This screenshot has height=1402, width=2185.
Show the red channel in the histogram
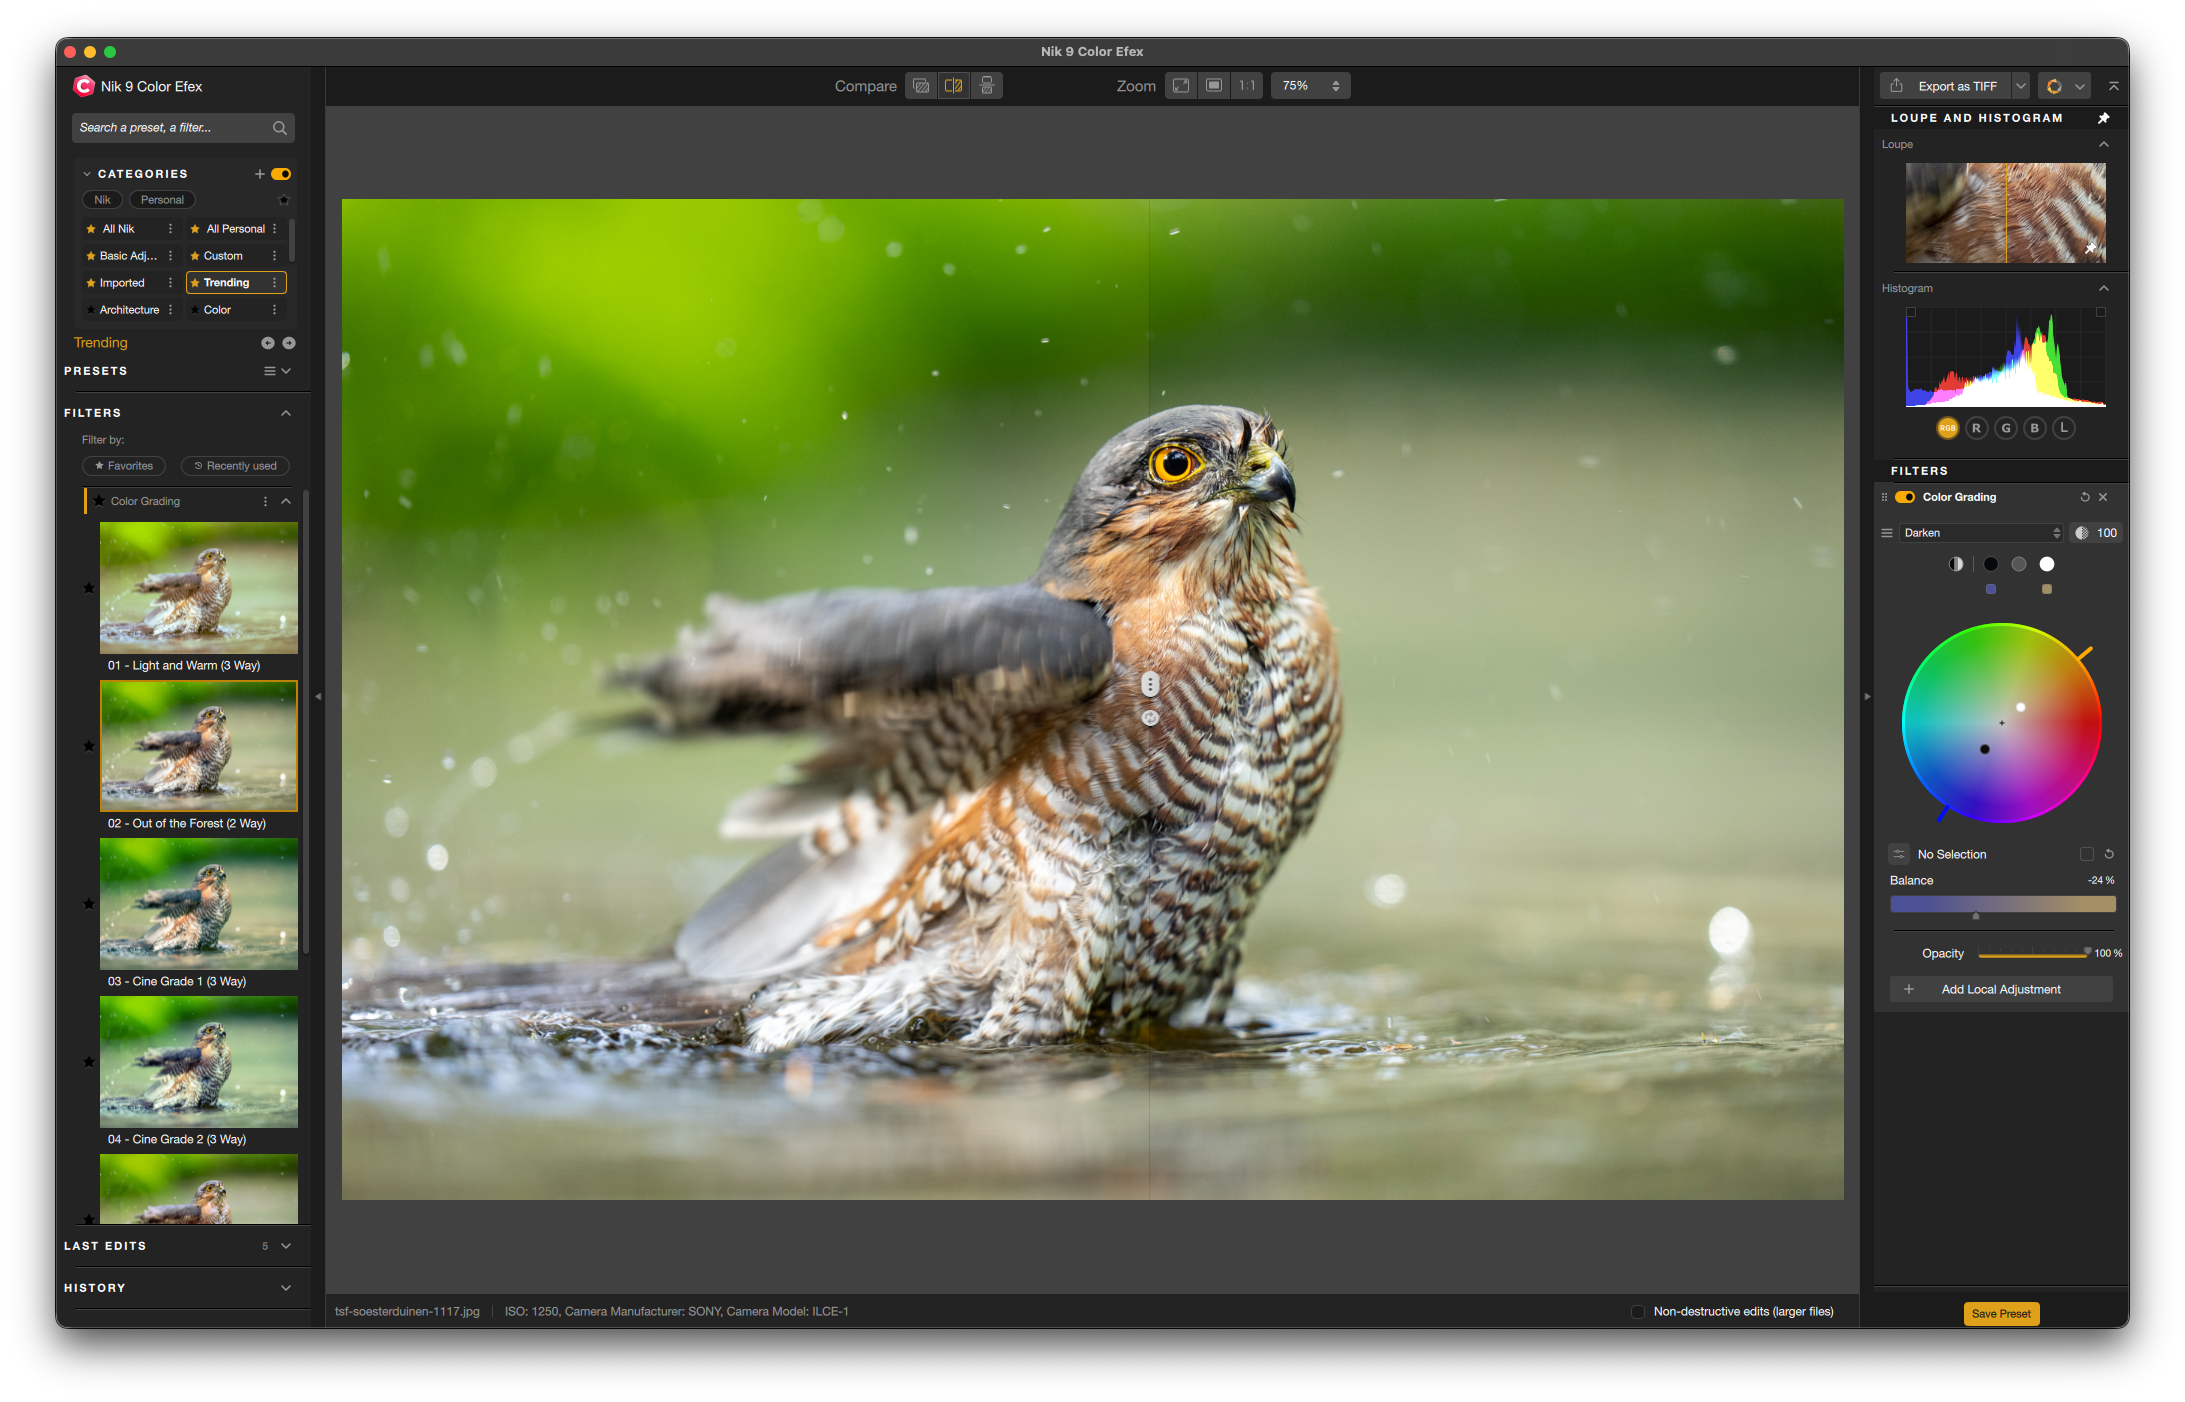(1976, 427)
